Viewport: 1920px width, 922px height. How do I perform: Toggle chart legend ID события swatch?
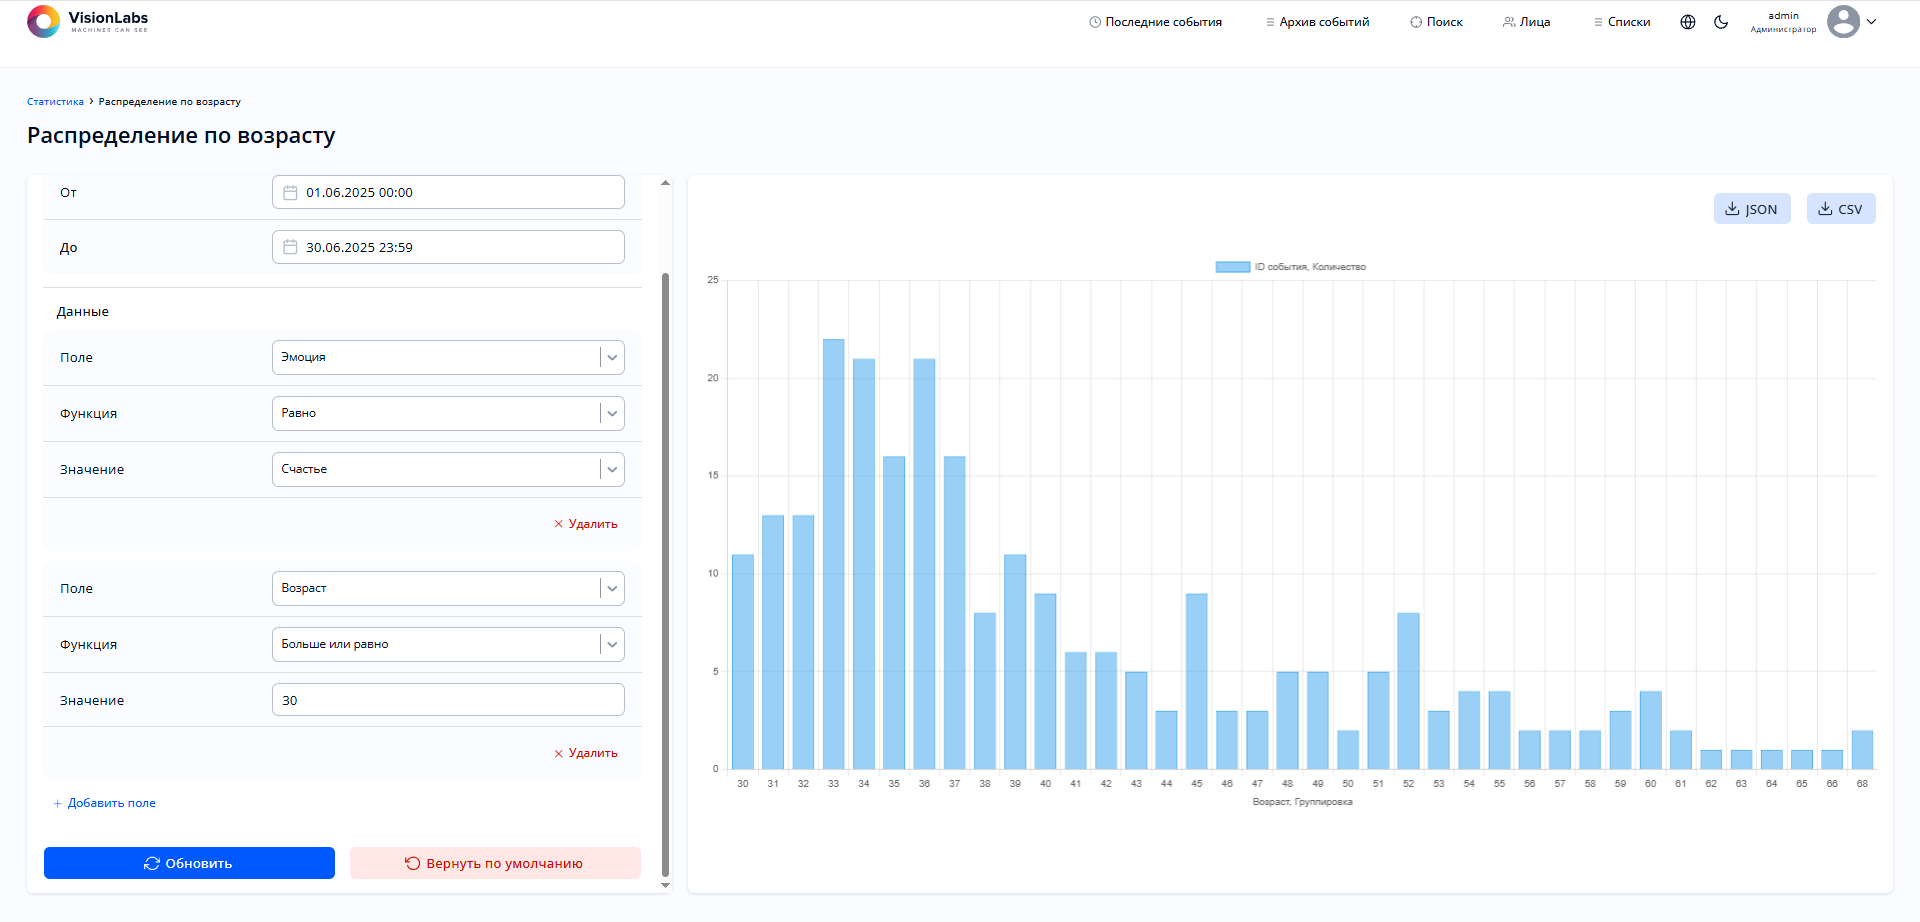tap(1232, 267)
